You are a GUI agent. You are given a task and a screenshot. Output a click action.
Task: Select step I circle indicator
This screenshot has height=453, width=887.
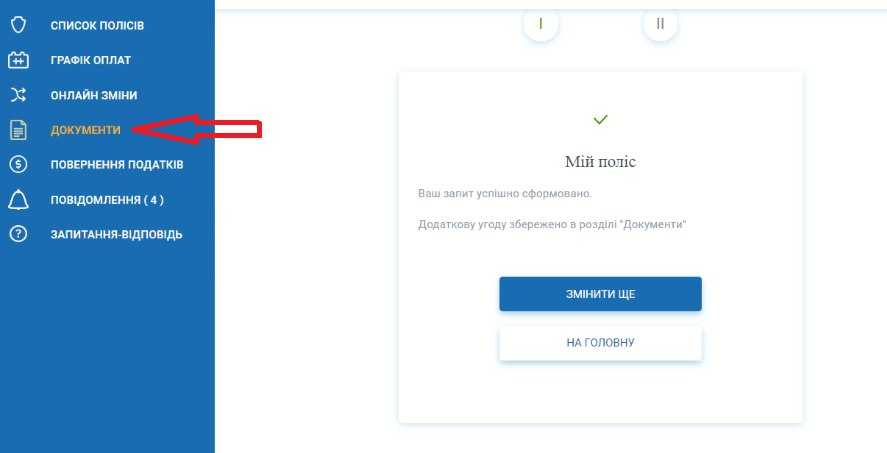click(541, 24)
